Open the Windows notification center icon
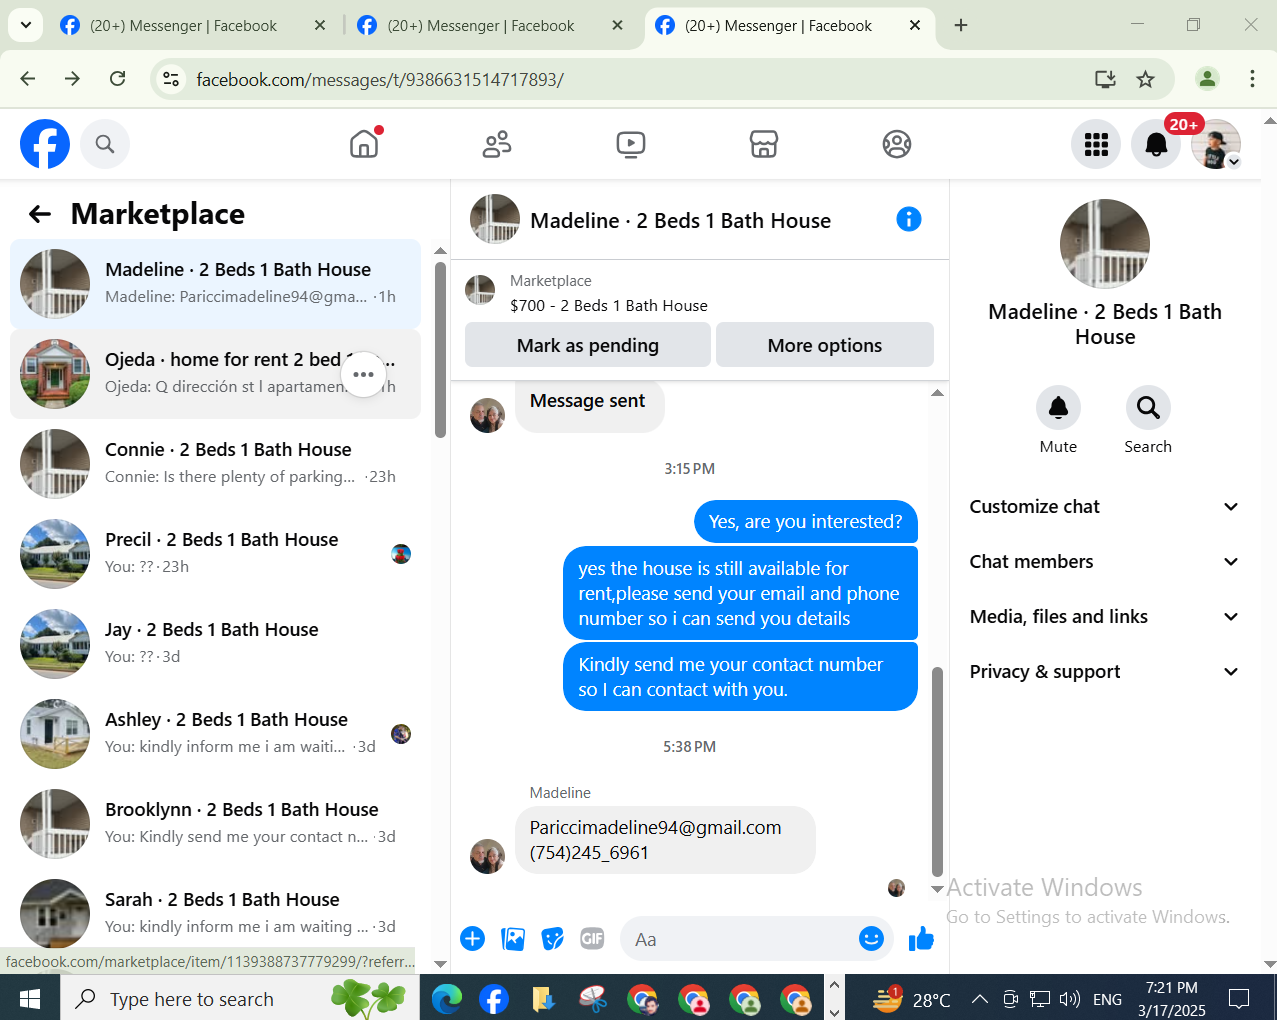Image resolution: width=1277 pixels, height=1020 pixels. click(x=1239, y=998)
